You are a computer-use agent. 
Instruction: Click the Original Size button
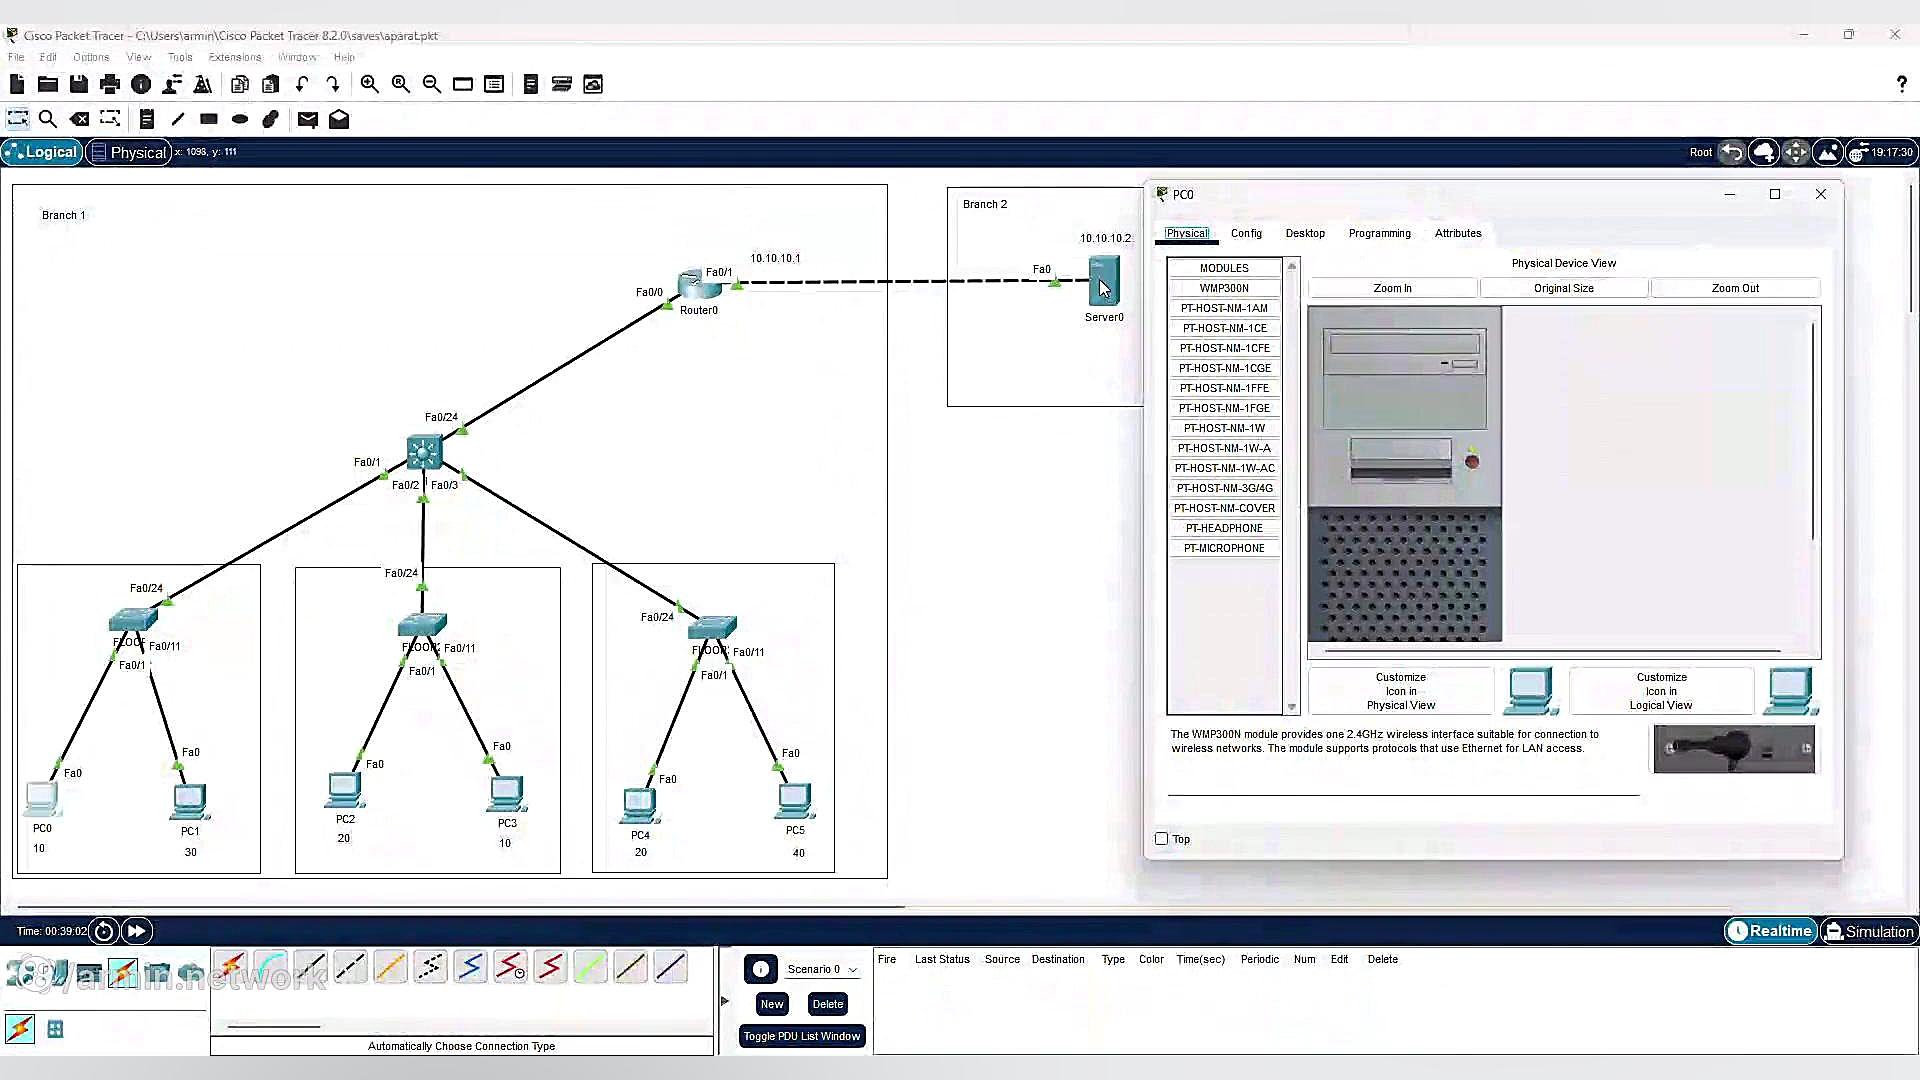[x=1563, y=288]
